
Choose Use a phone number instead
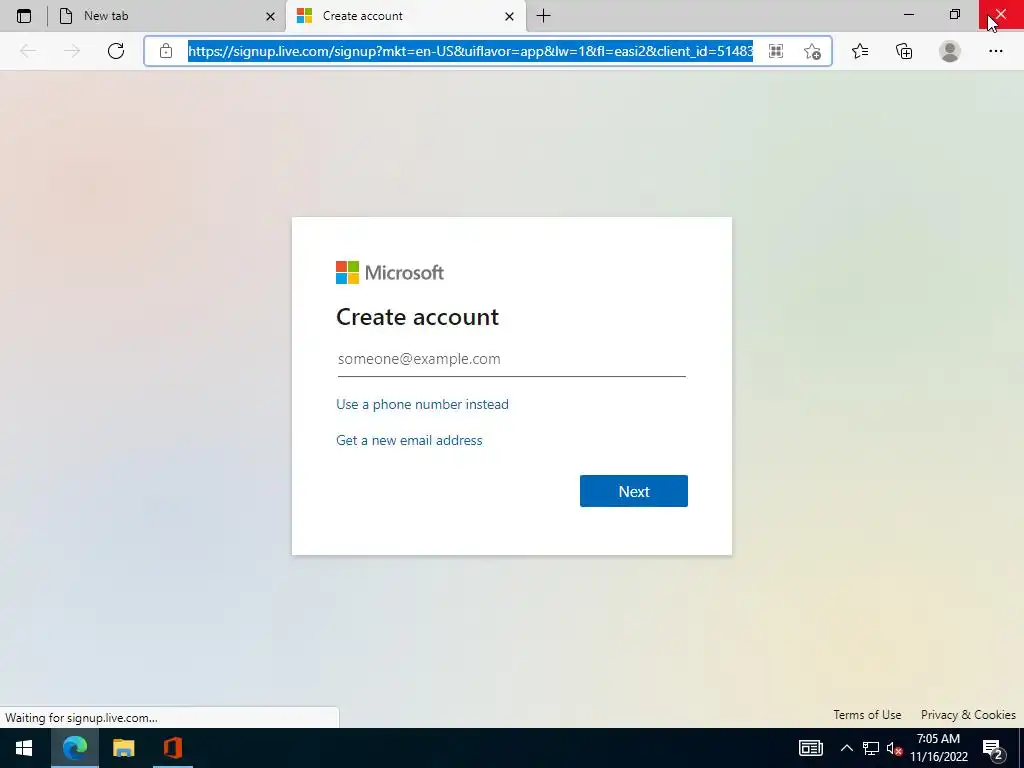(422, 404)
